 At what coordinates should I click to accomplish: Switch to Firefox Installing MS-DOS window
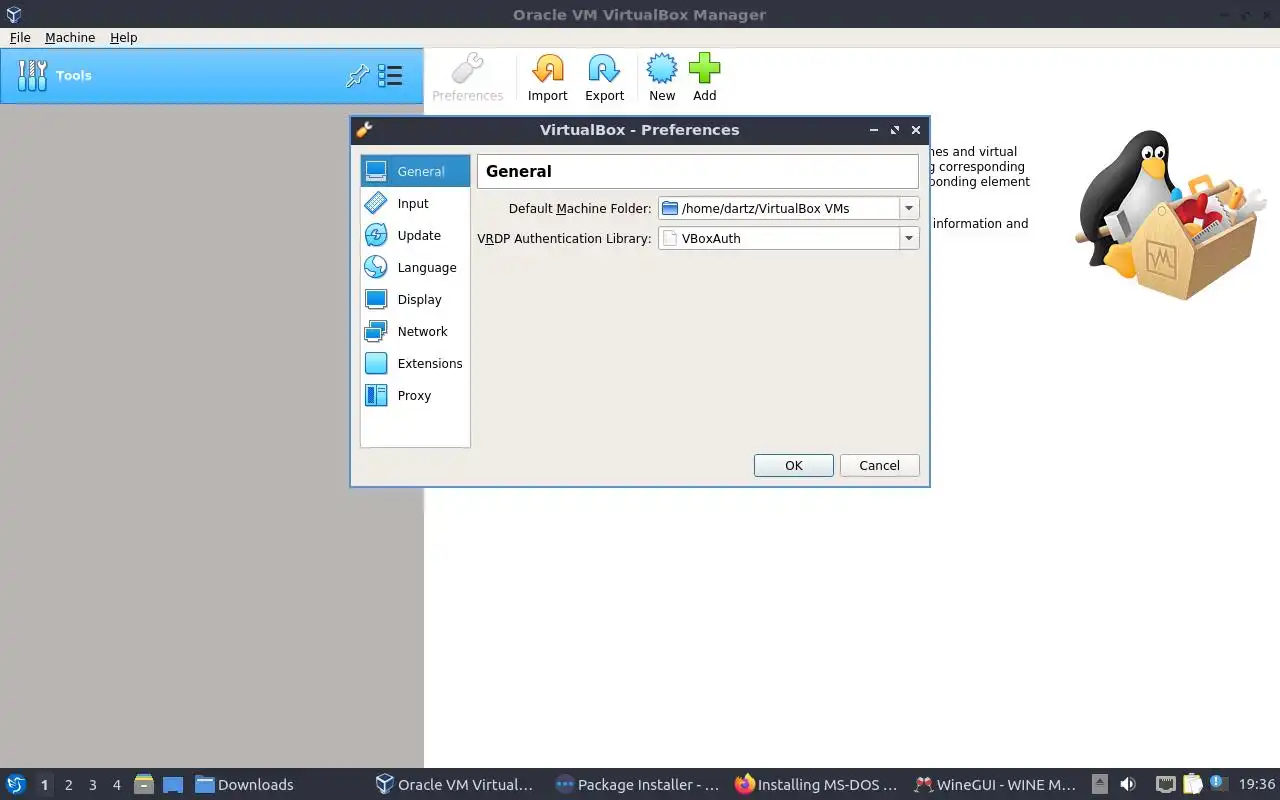click(816, 784)
